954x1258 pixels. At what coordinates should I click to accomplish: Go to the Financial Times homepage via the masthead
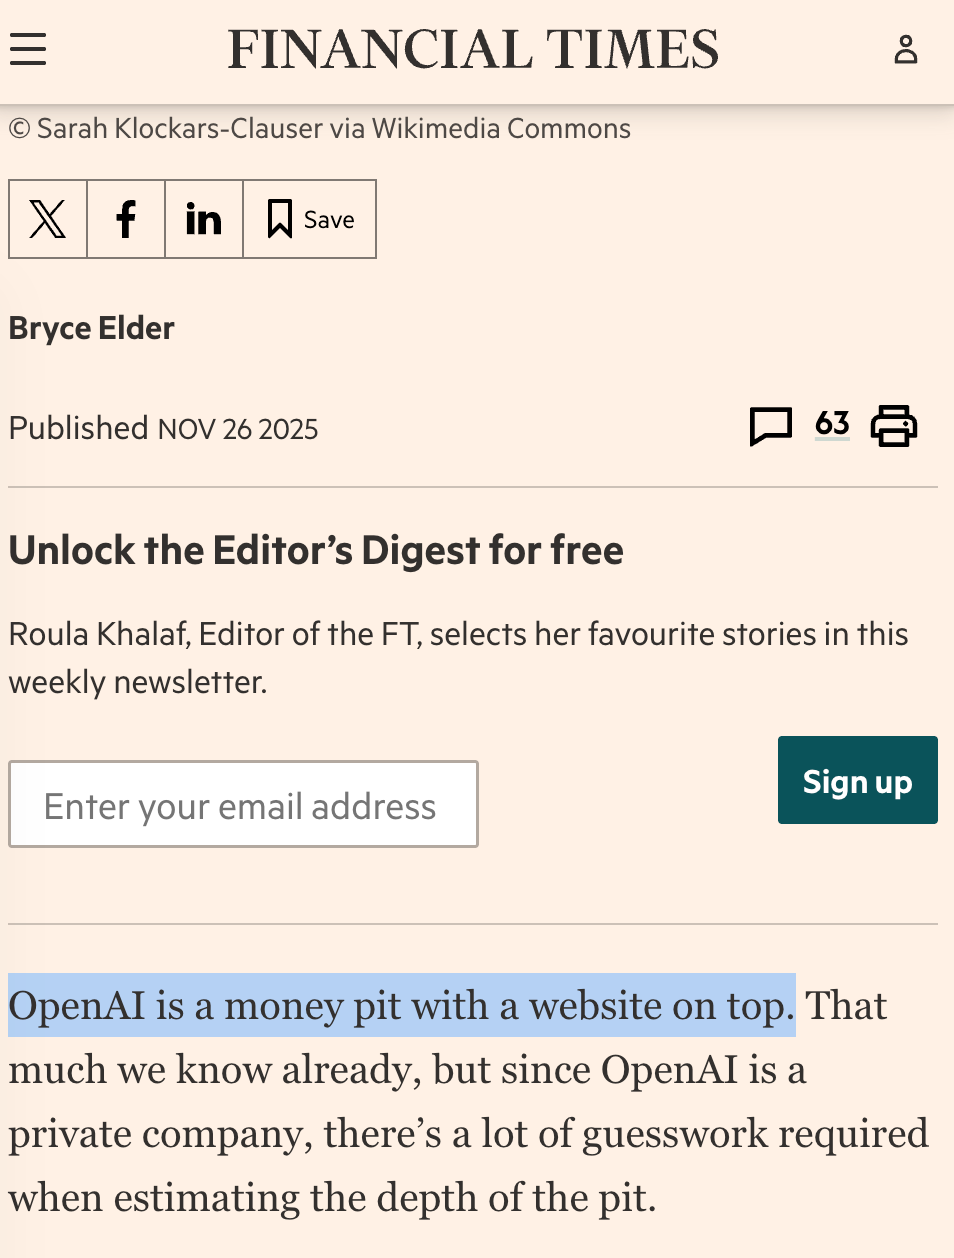click(473, 49)
